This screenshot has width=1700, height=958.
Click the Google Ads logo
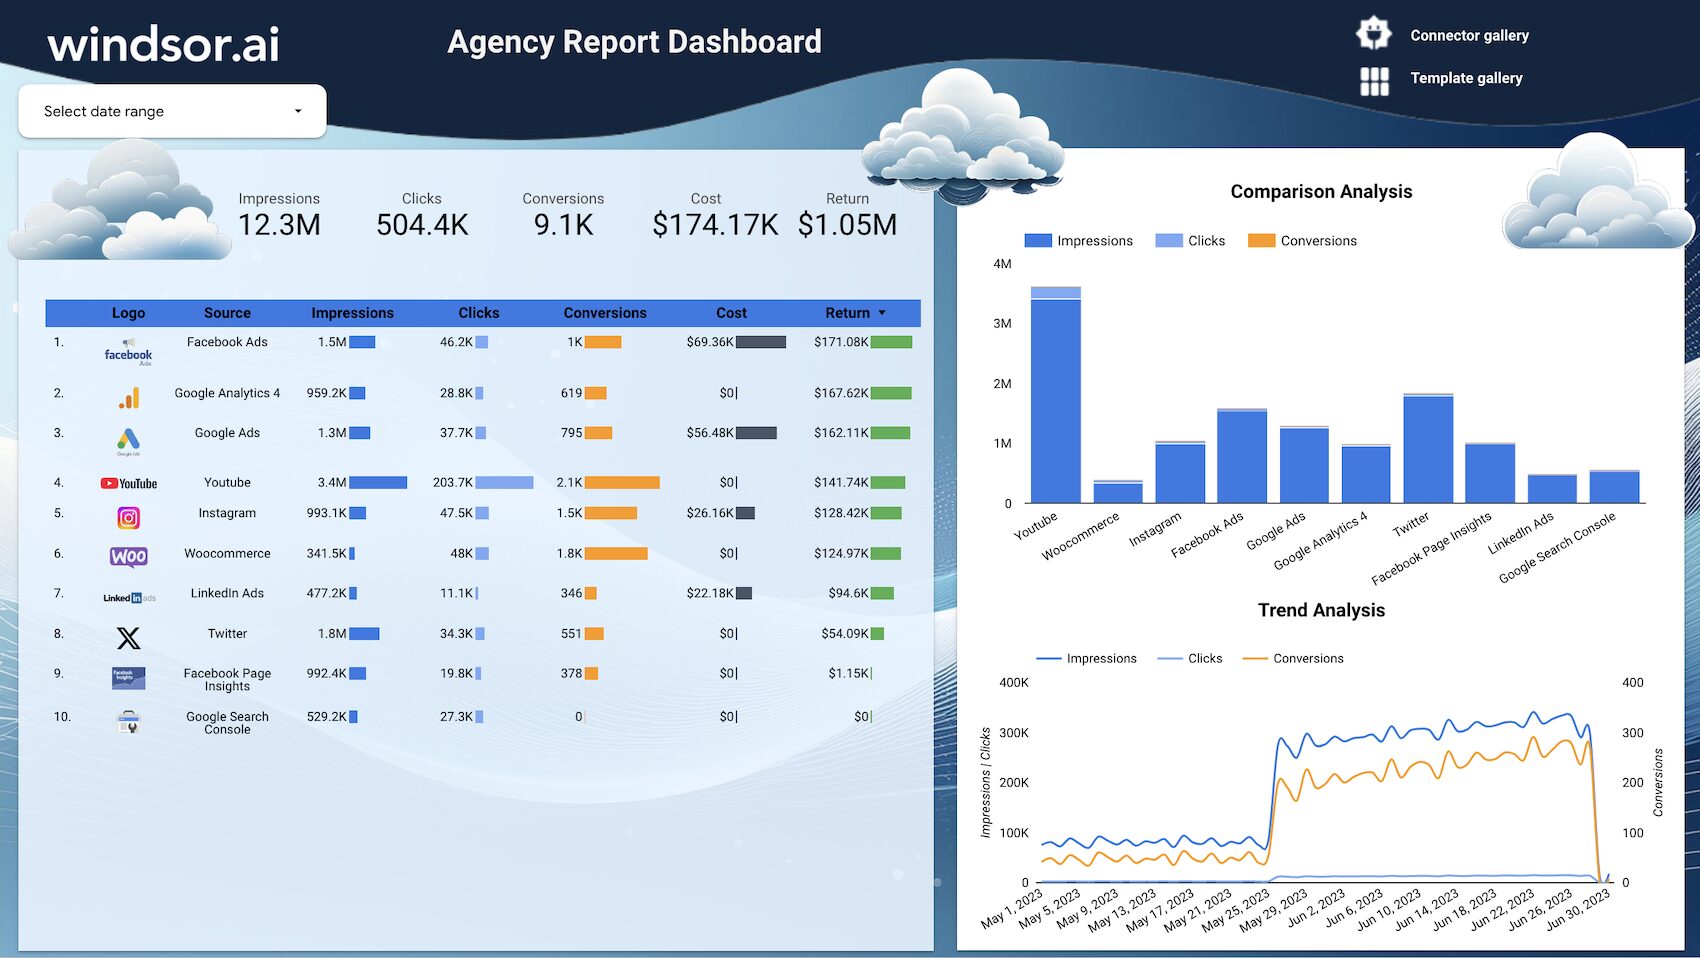click(x=128, y=441)
